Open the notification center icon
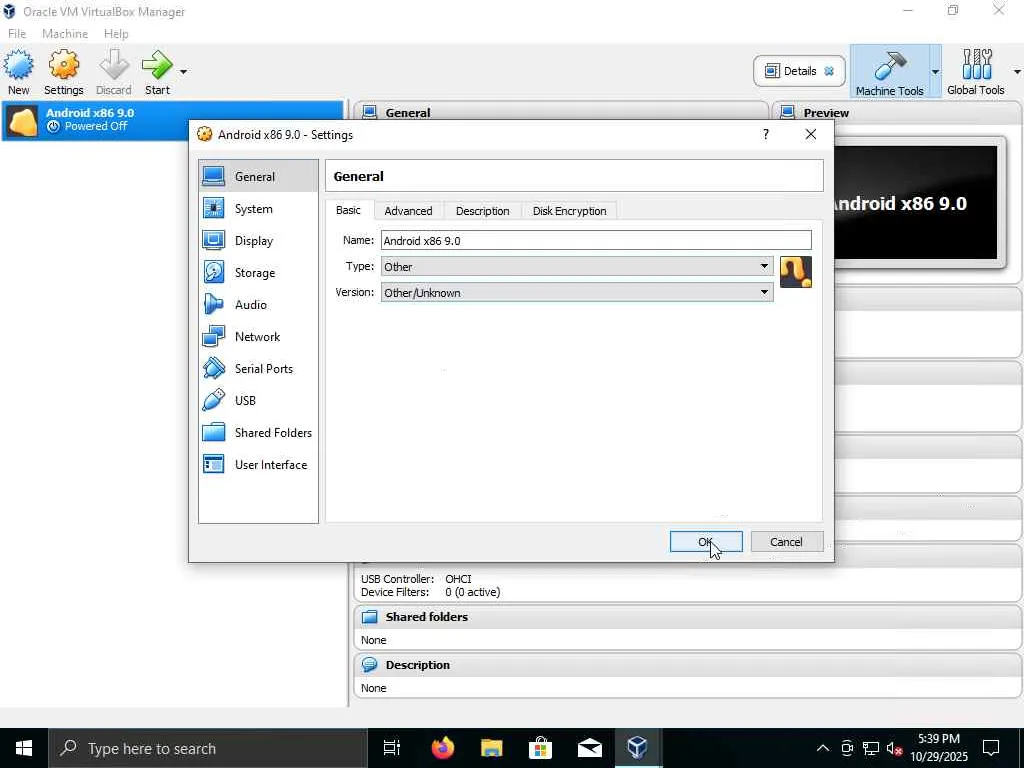Image resolution: width=1024 pixels, height=768 pixels. tap(991, 748)
